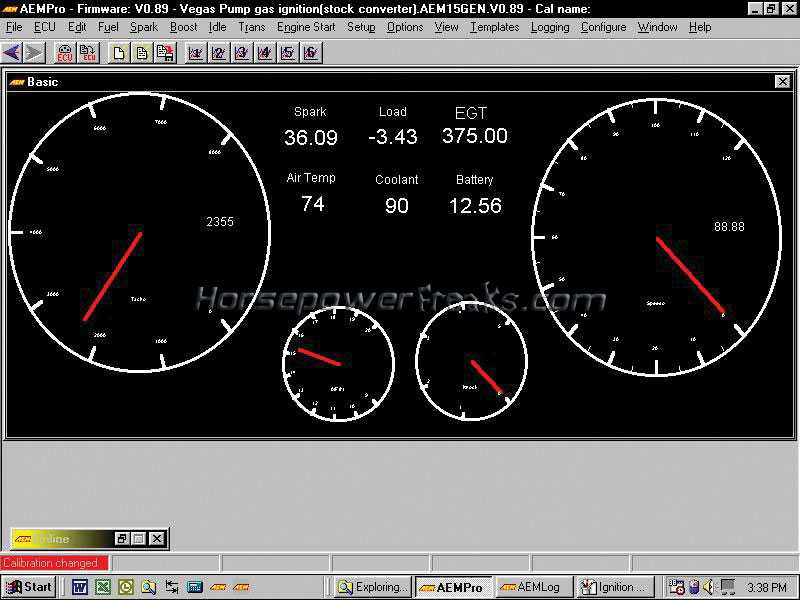
Task: Click the gray forward arrow toolbar icon
Action: [x=34, y=53]
